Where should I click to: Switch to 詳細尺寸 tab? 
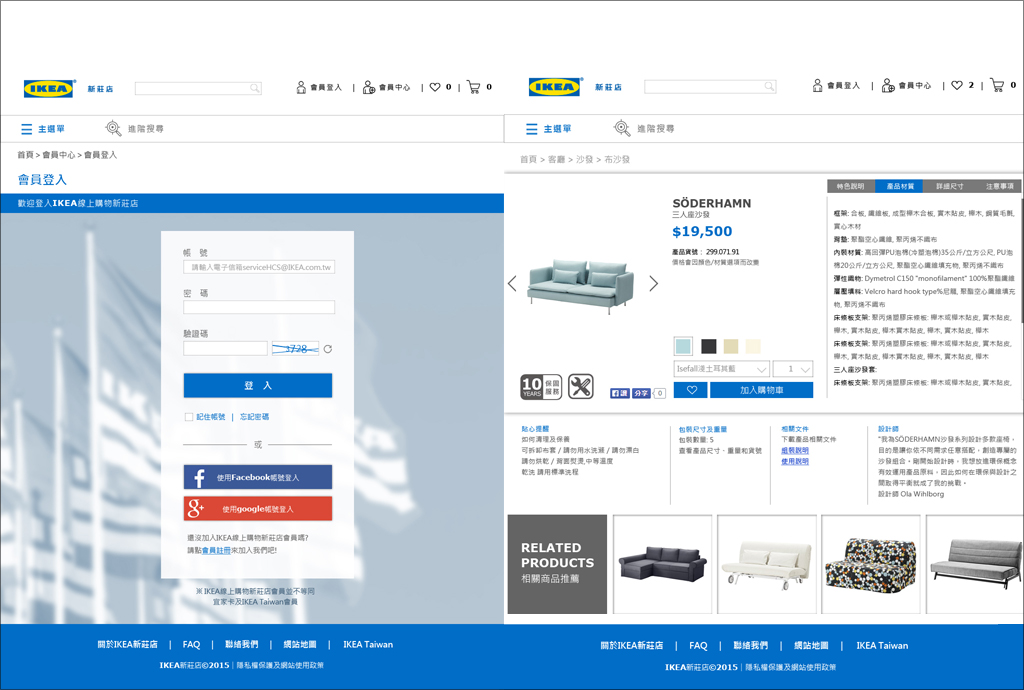pyautogui.click(x=950, y=186)
